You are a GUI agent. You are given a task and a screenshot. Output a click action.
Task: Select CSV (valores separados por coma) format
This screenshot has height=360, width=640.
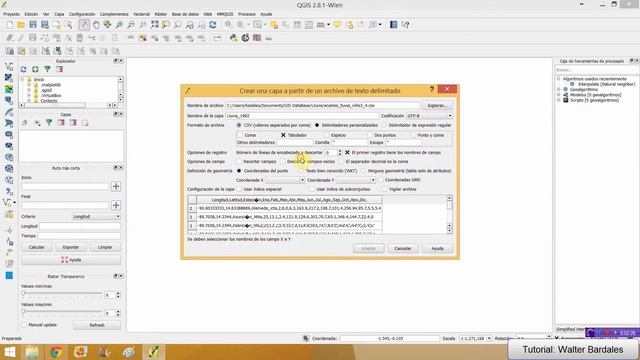(x=239, y=125)
